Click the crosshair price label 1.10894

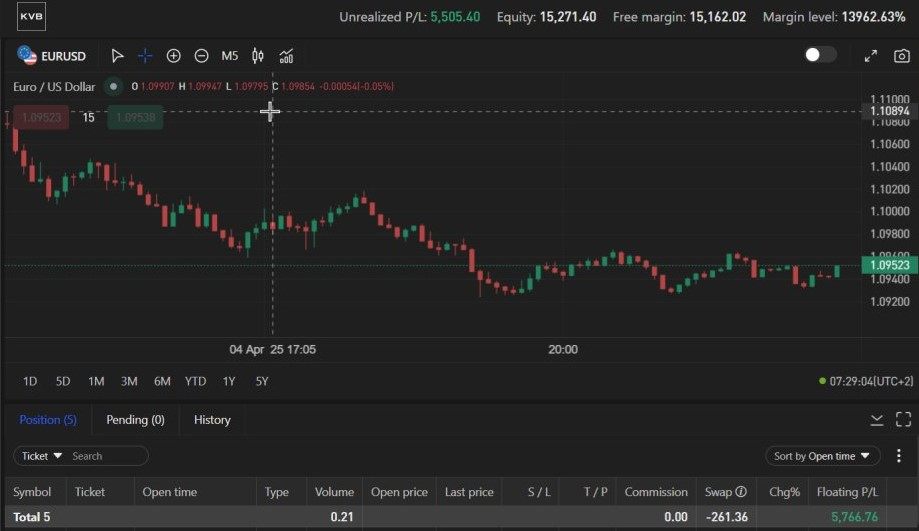(x=890, y=111)
